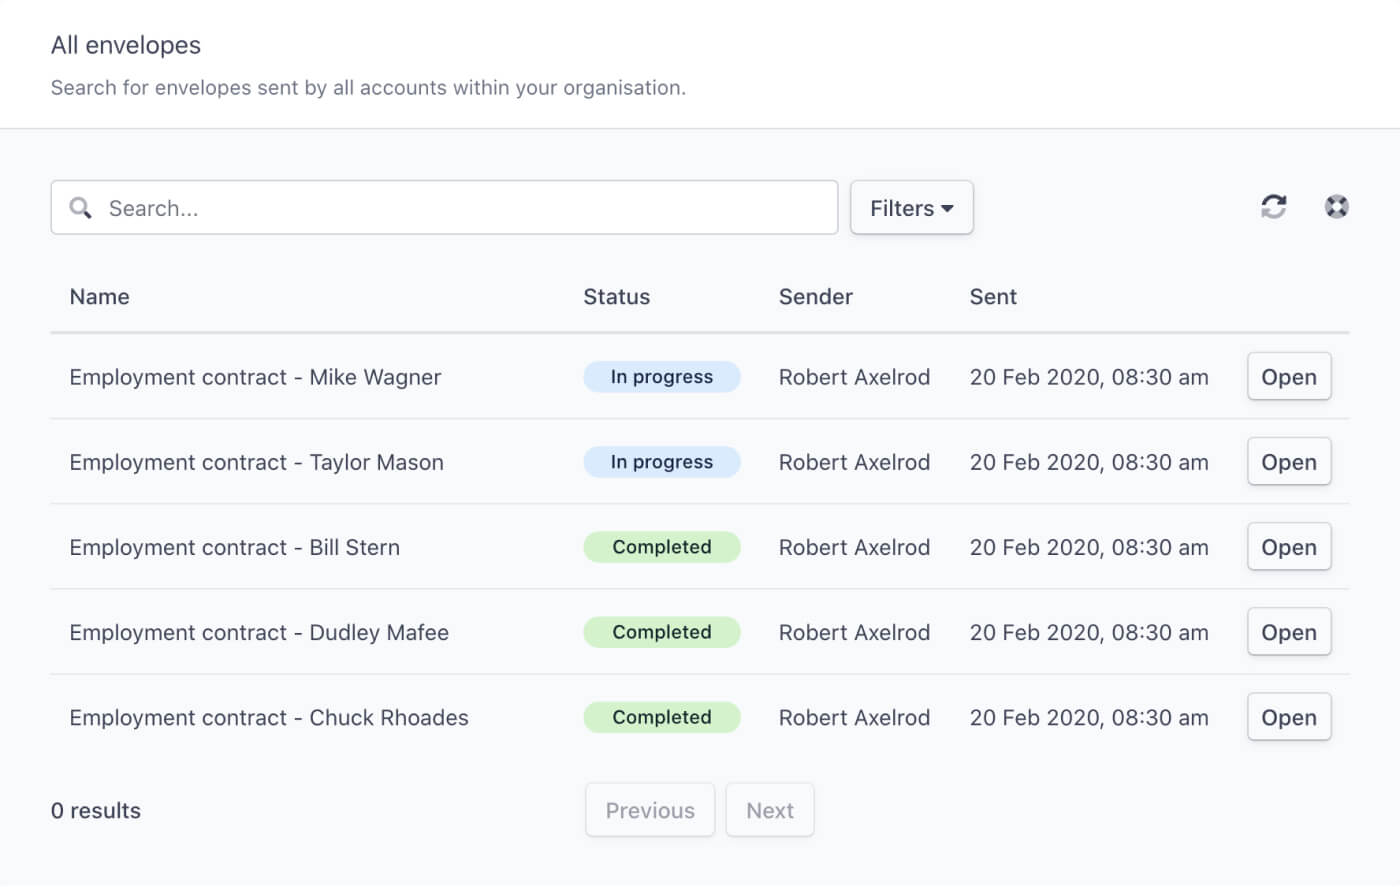Open the help lifebuoy icon
The image size is (1400, 887).
1337,207
